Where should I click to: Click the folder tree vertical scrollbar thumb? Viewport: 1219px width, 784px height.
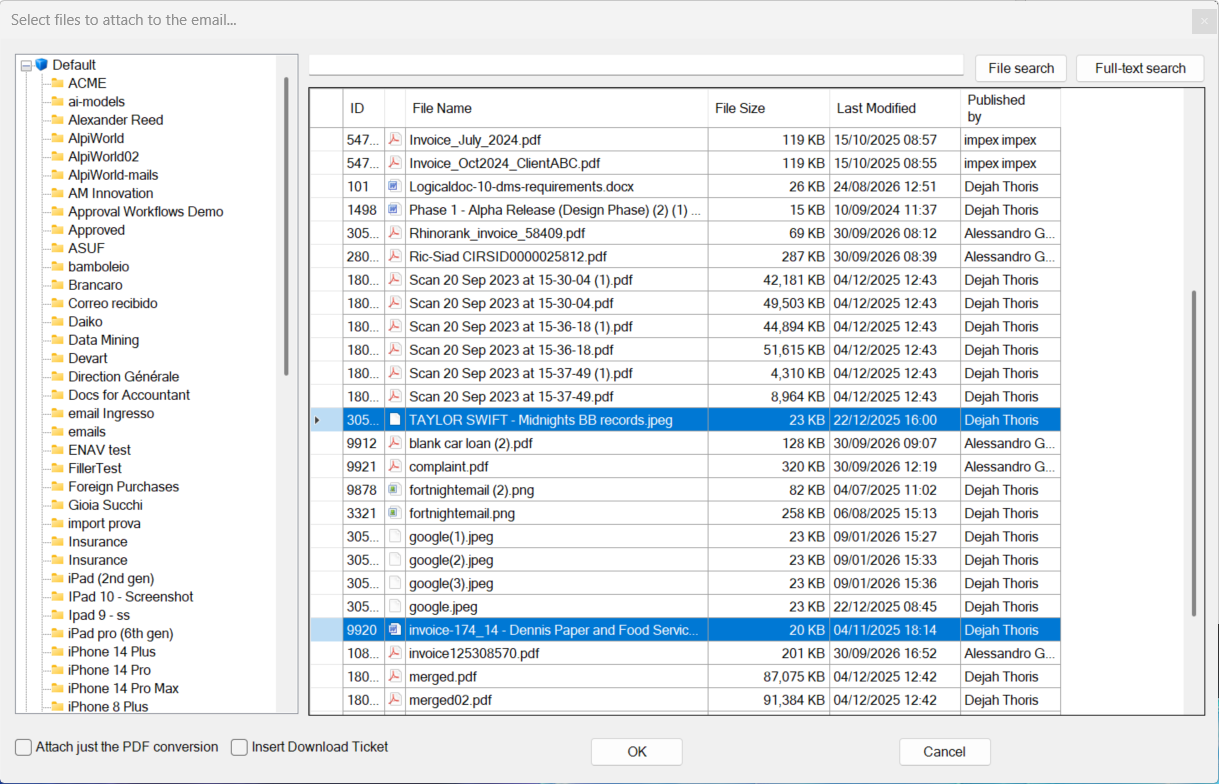[x=286, y=226]
